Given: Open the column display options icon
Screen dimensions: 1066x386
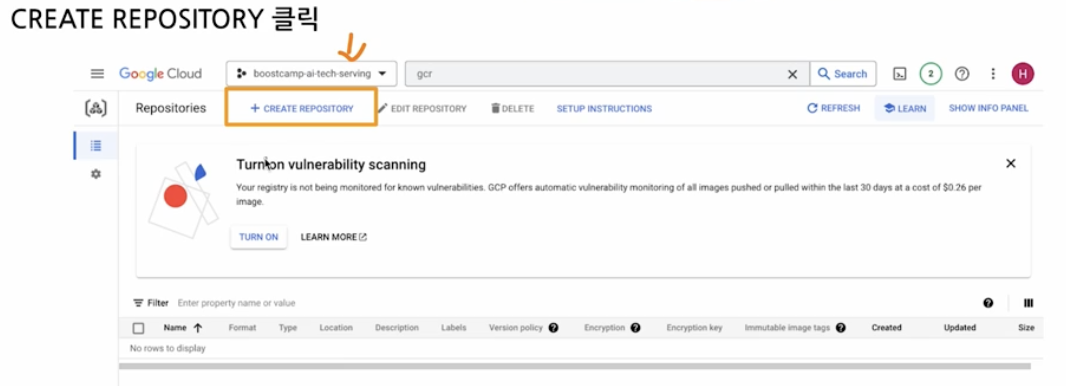Looking at the screenshot, I should tap(1029, 303).
